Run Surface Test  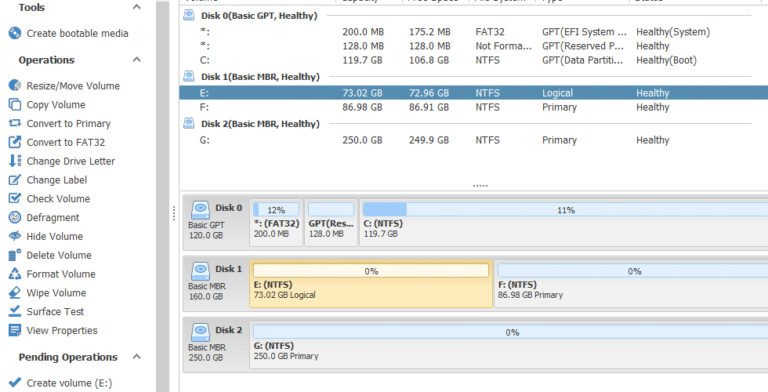click(x=55, y=312)
